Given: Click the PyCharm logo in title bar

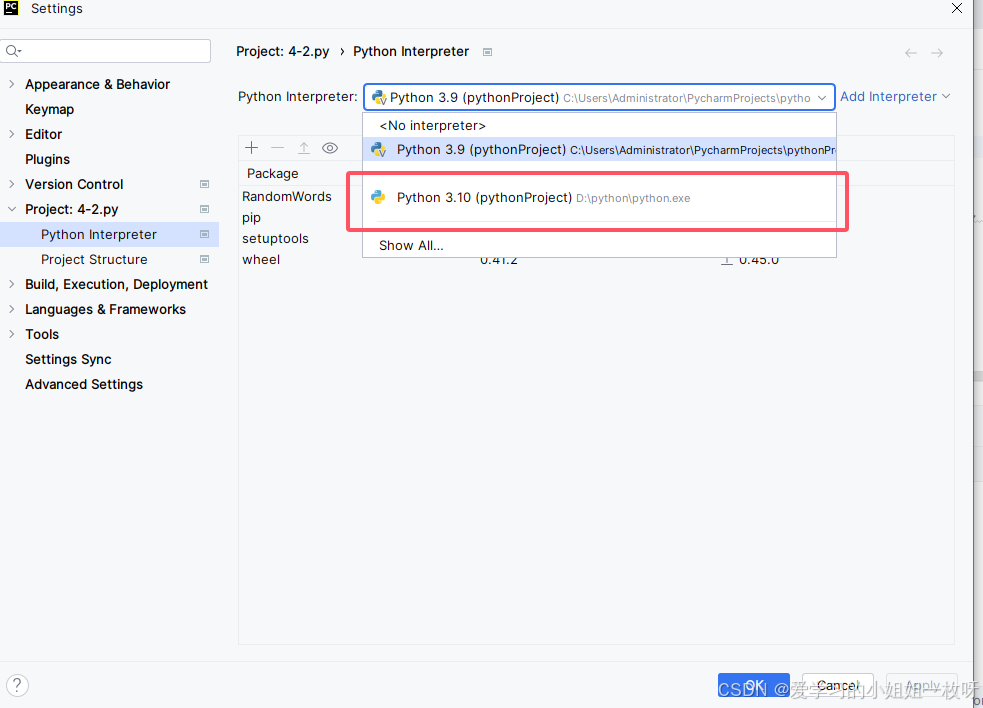Looking at the screenshot, I should [x=11, y=8].
